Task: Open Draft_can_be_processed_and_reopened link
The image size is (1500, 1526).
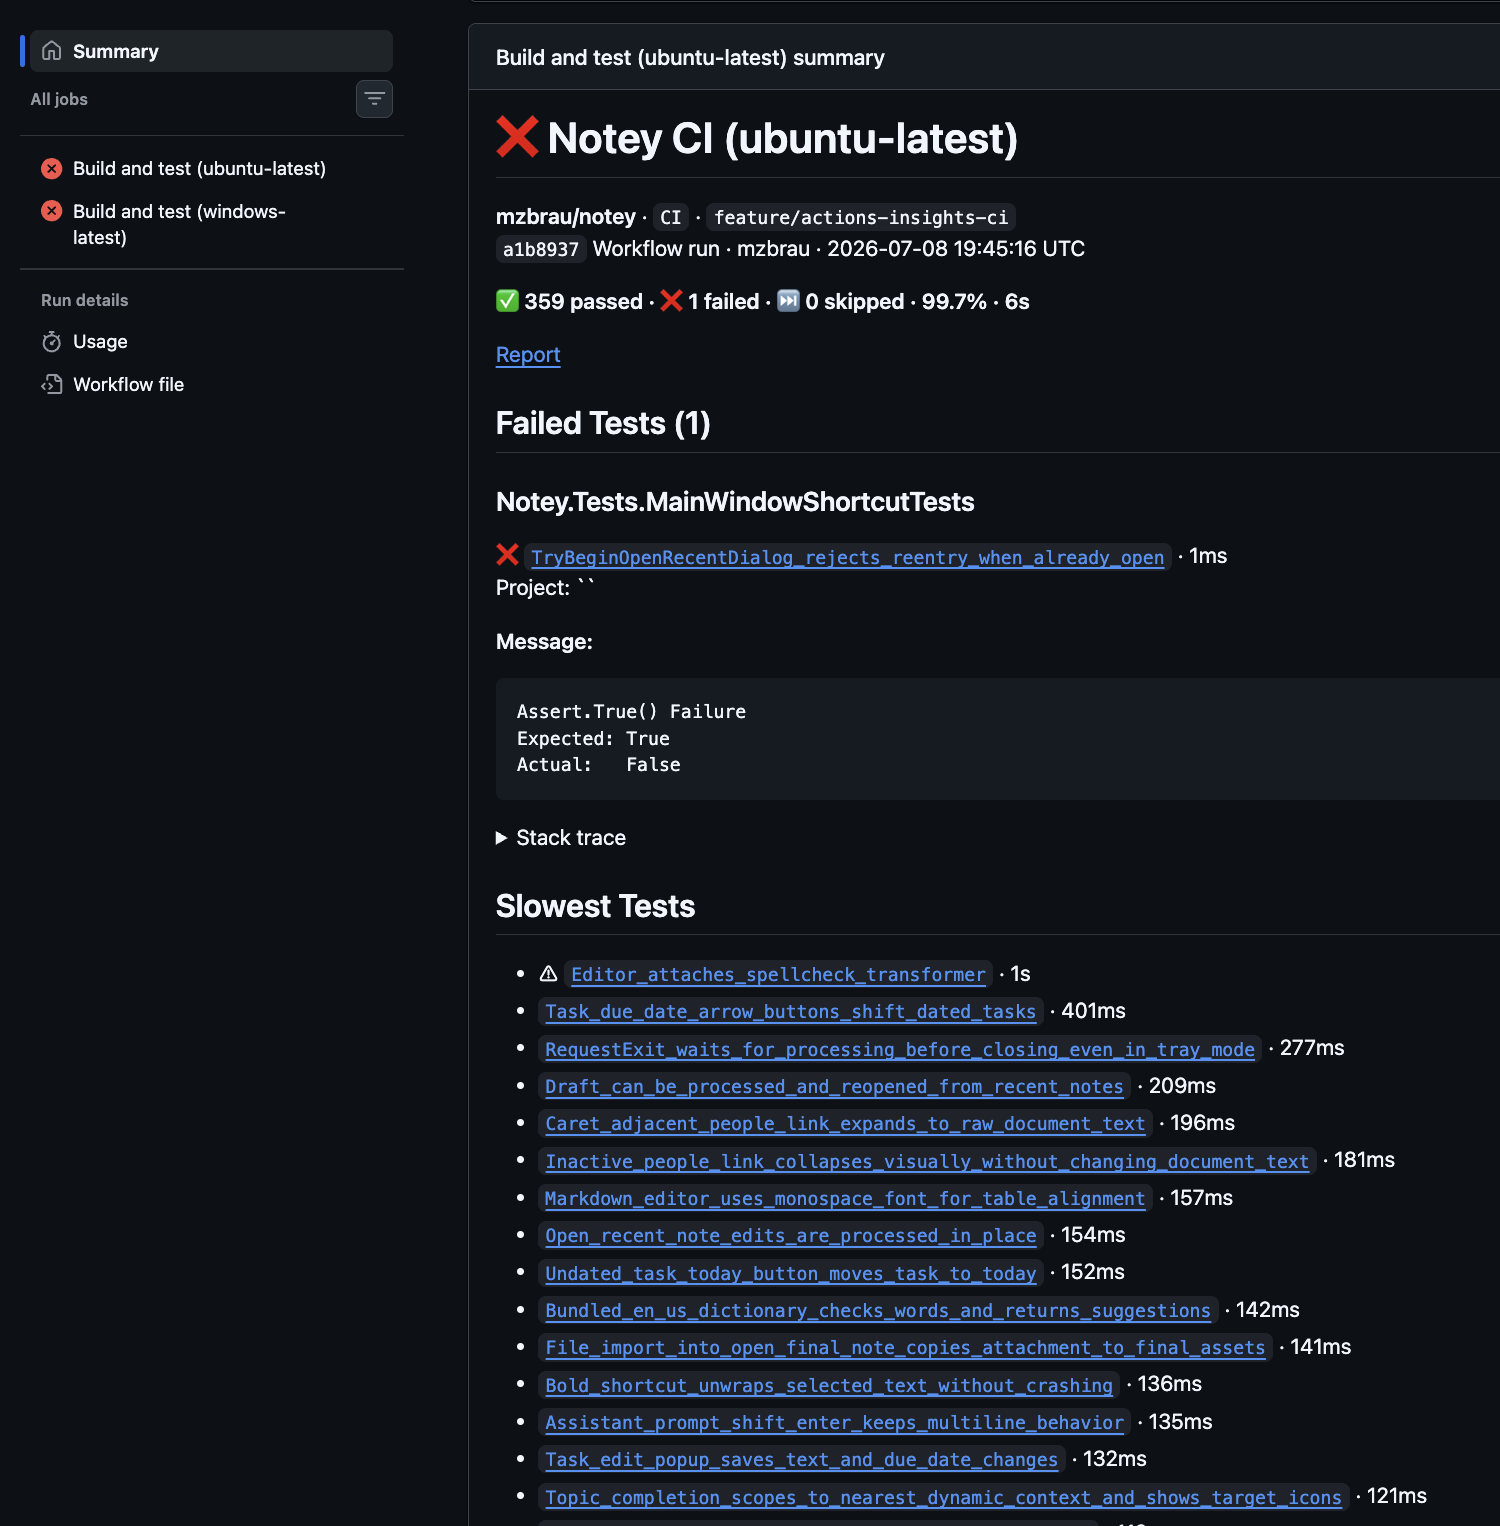Action: point(835,1087)
